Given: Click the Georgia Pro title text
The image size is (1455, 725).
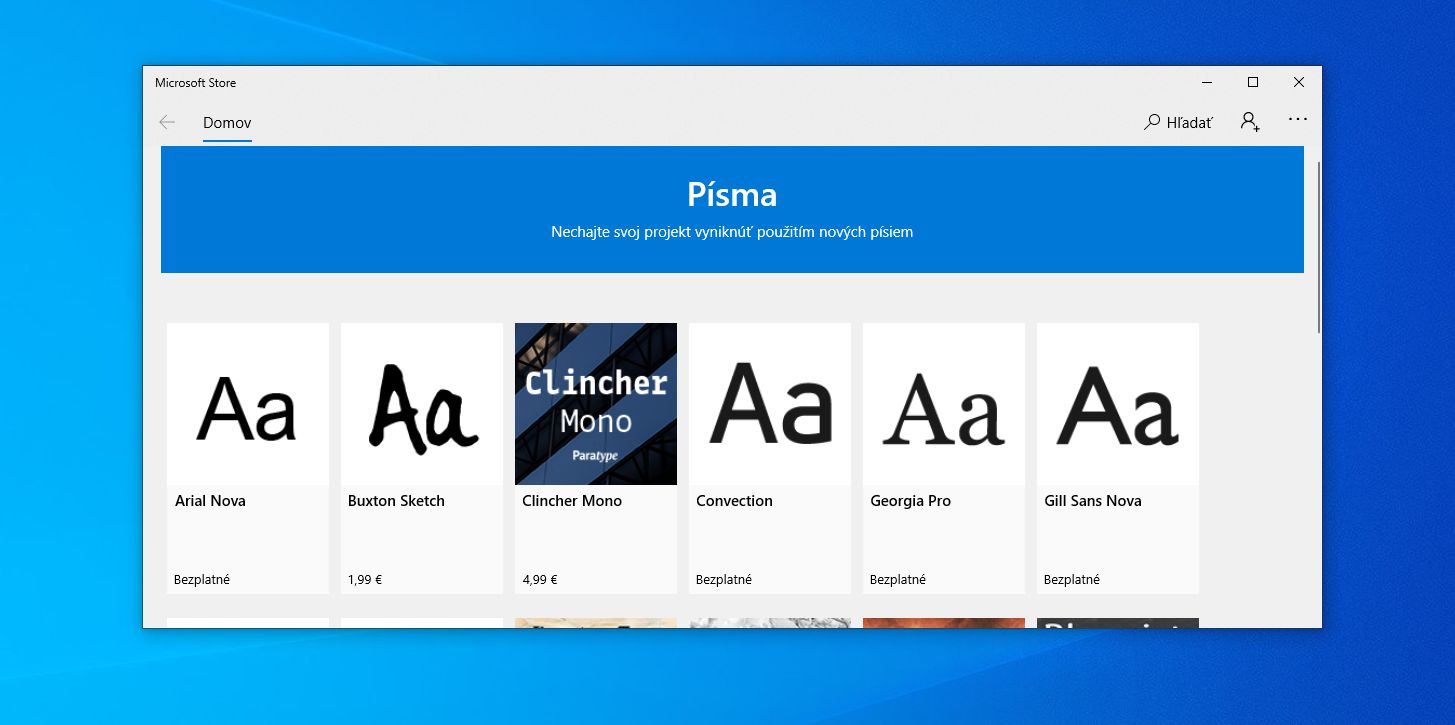Looking at the screenshot, I should 910,501.
